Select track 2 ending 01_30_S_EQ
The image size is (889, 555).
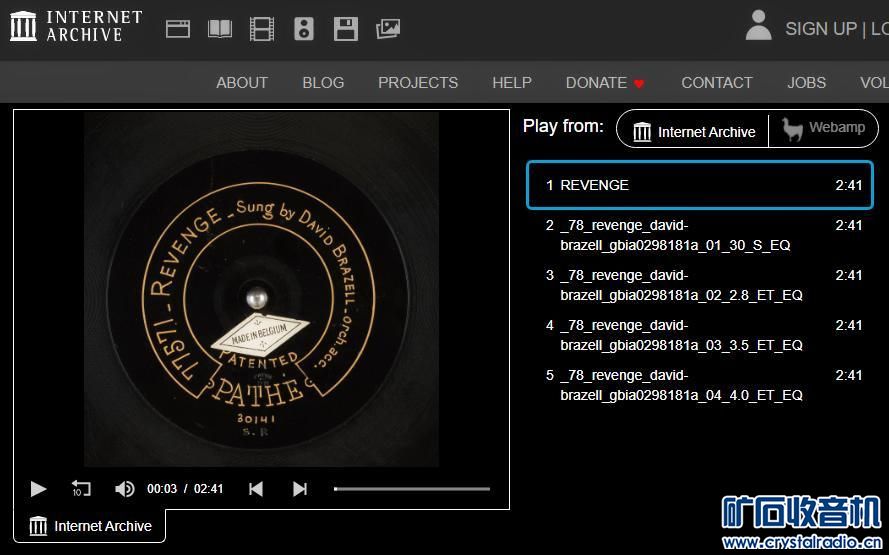(700, 235)
